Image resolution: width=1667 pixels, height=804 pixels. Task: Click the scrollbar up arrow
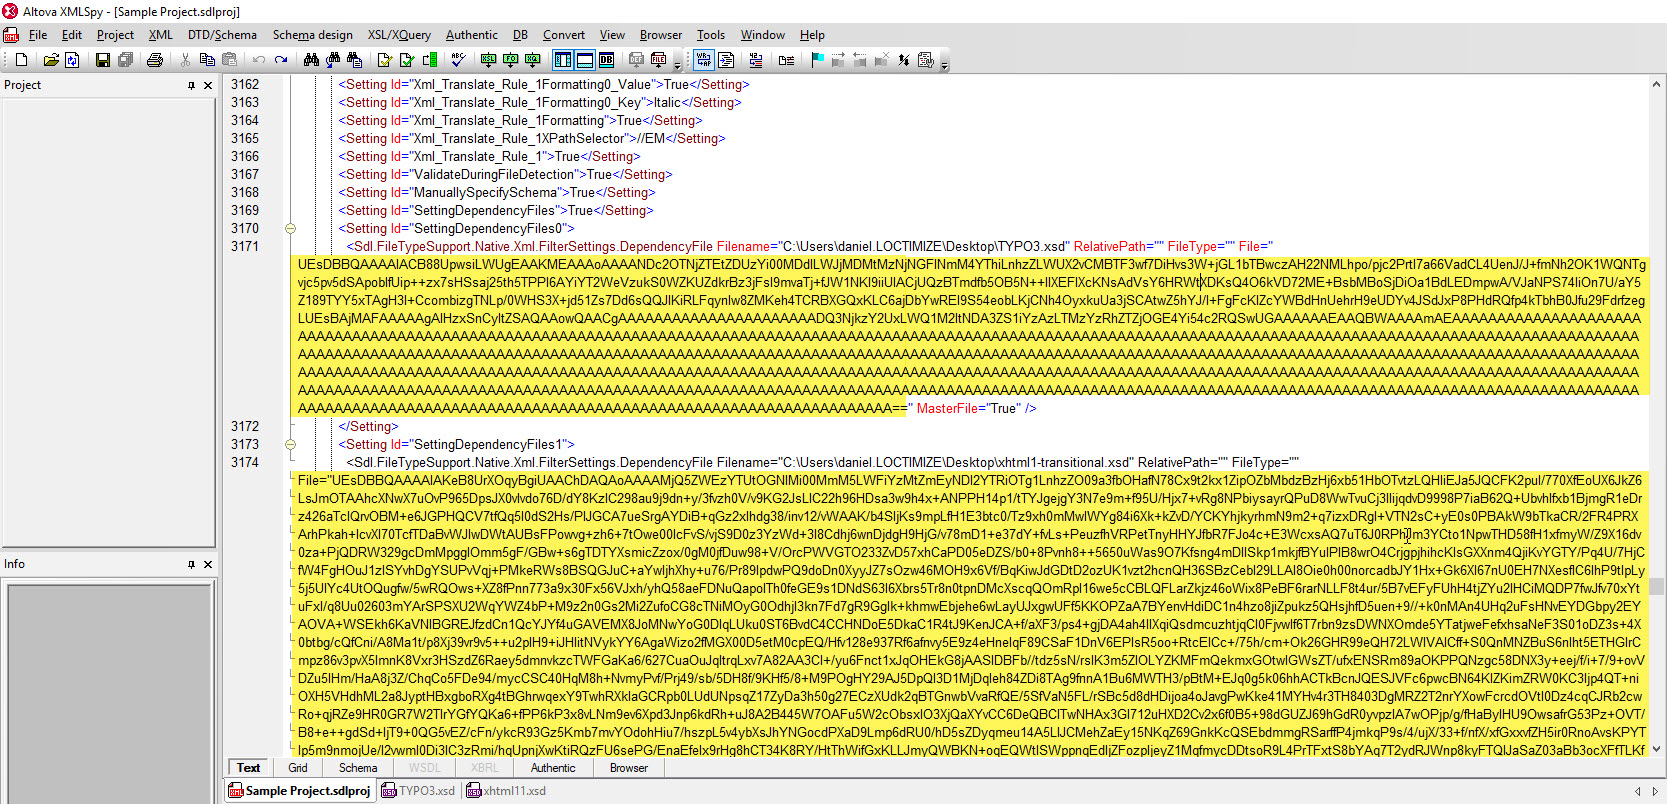(x=1657, y=85)
